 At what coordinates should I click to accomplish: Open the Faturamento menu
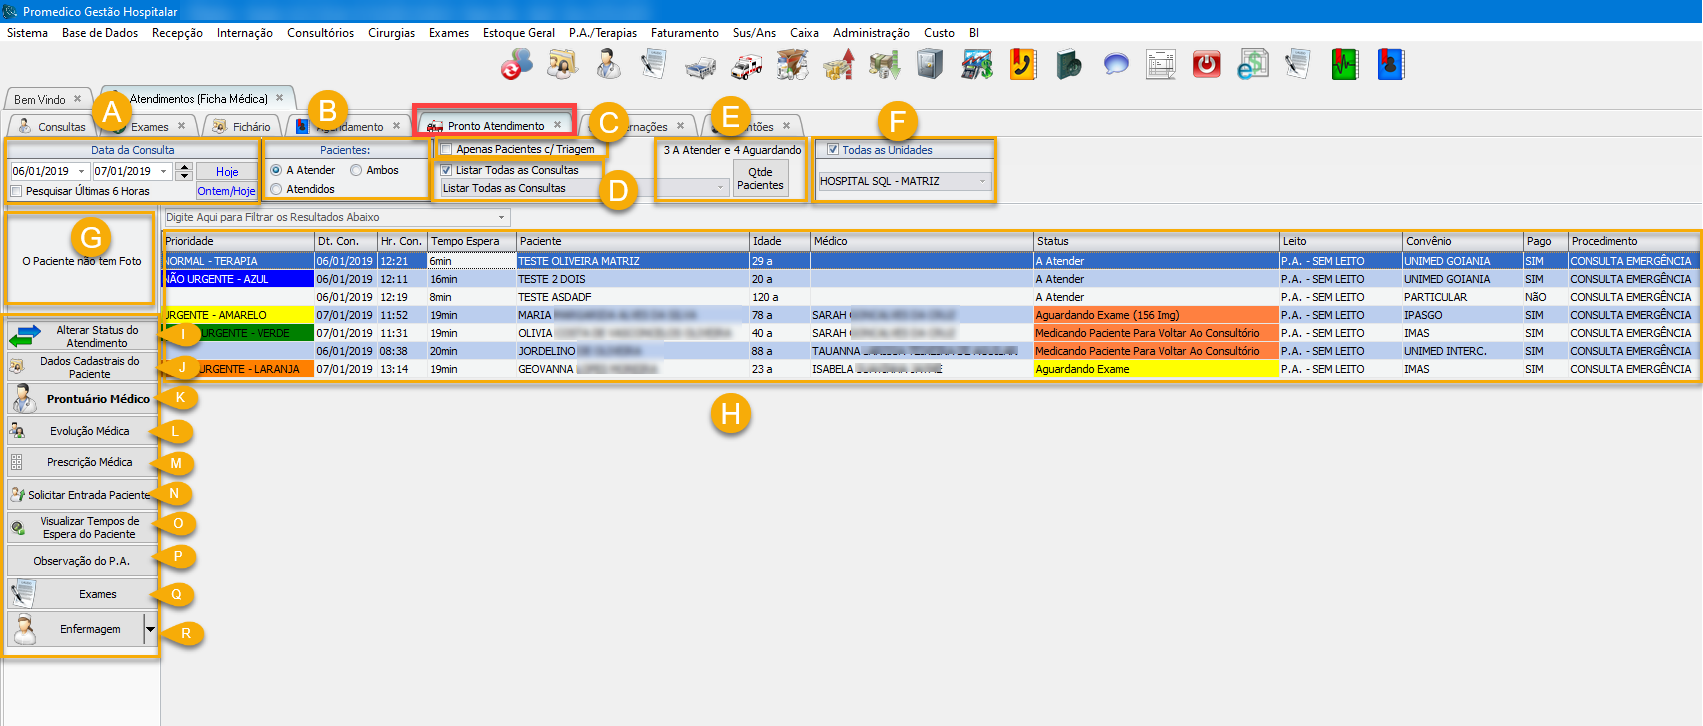tap(684, 33)
